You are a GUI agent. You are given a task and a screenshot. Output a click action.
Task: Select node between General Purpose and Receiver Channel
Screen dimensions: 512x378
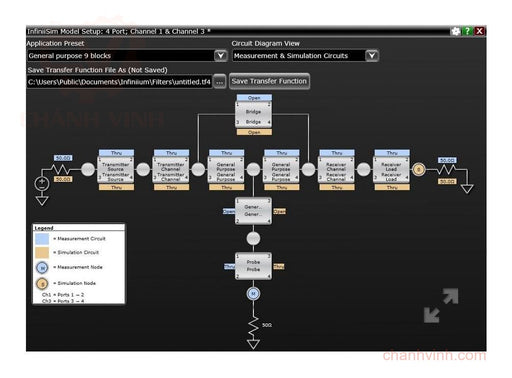click(309, 170)
